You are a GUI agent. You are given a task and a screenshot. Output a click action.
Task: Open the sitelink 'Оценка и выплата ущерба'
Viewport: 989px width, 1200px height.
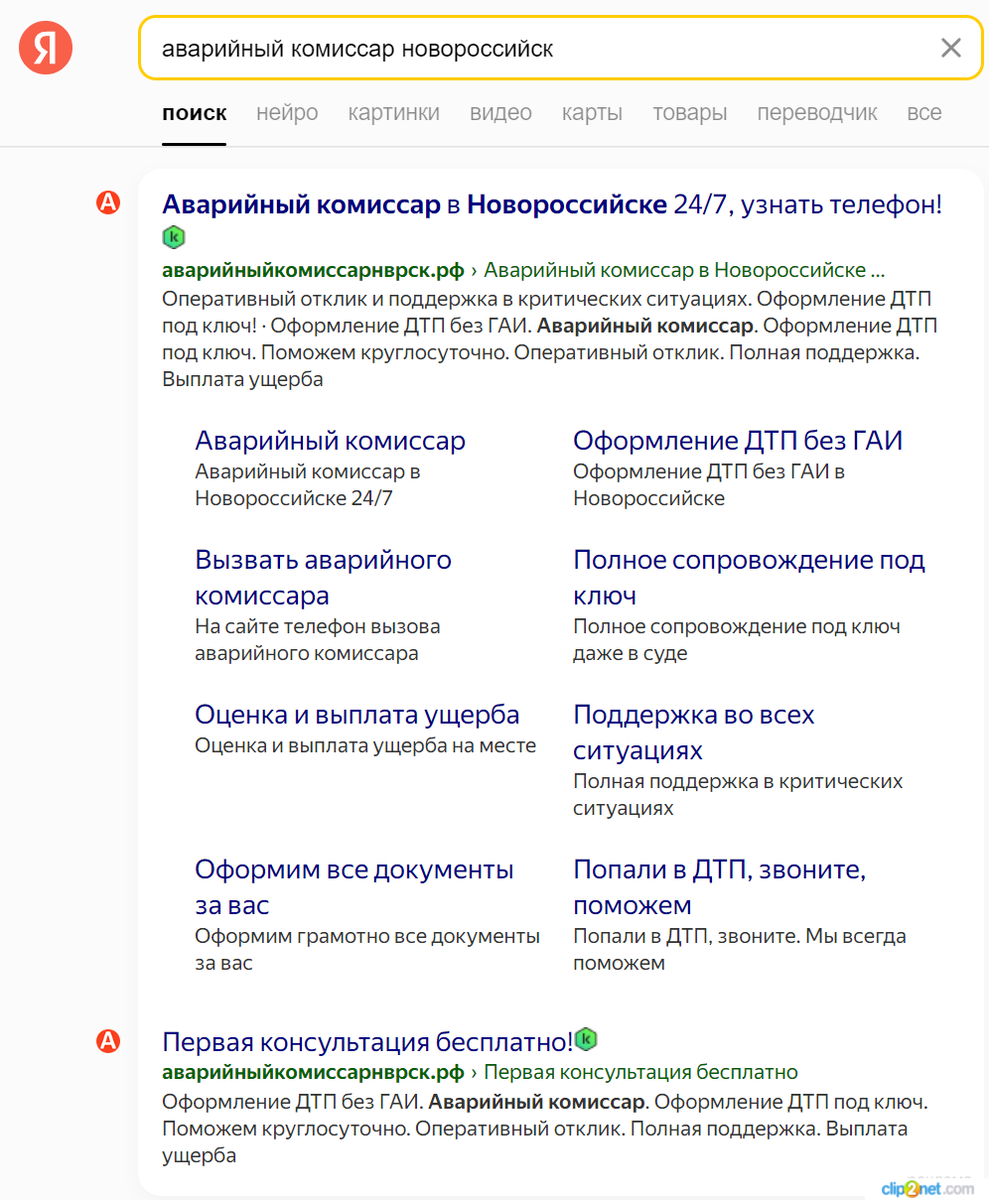click(x=357, y=714)
